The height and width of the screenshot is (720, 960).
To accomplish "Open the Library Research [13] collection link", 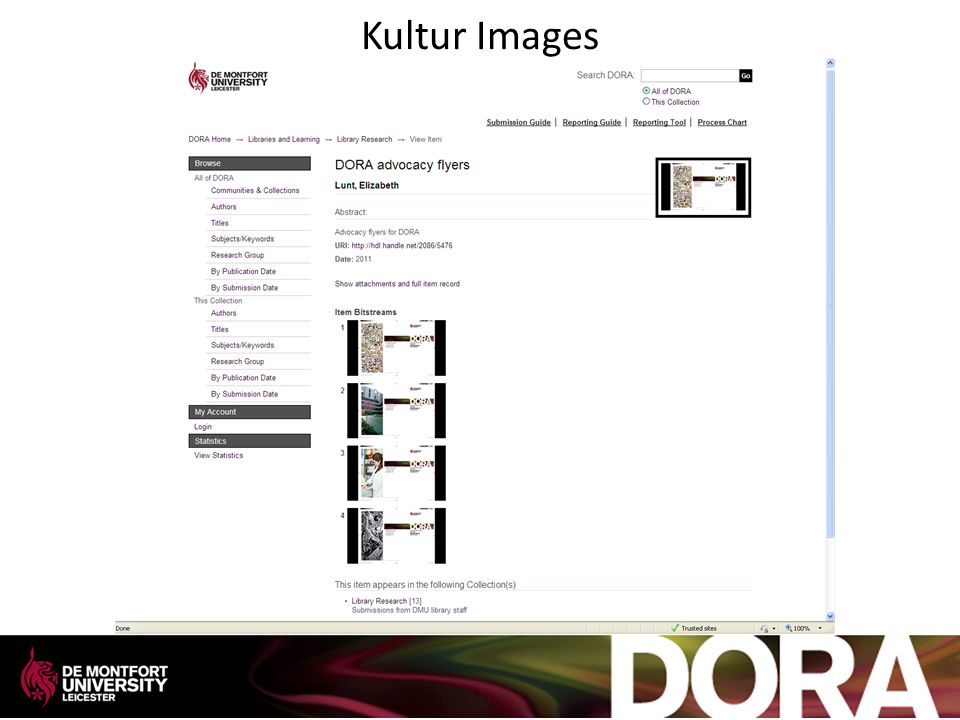I will (x=386, y=601).
